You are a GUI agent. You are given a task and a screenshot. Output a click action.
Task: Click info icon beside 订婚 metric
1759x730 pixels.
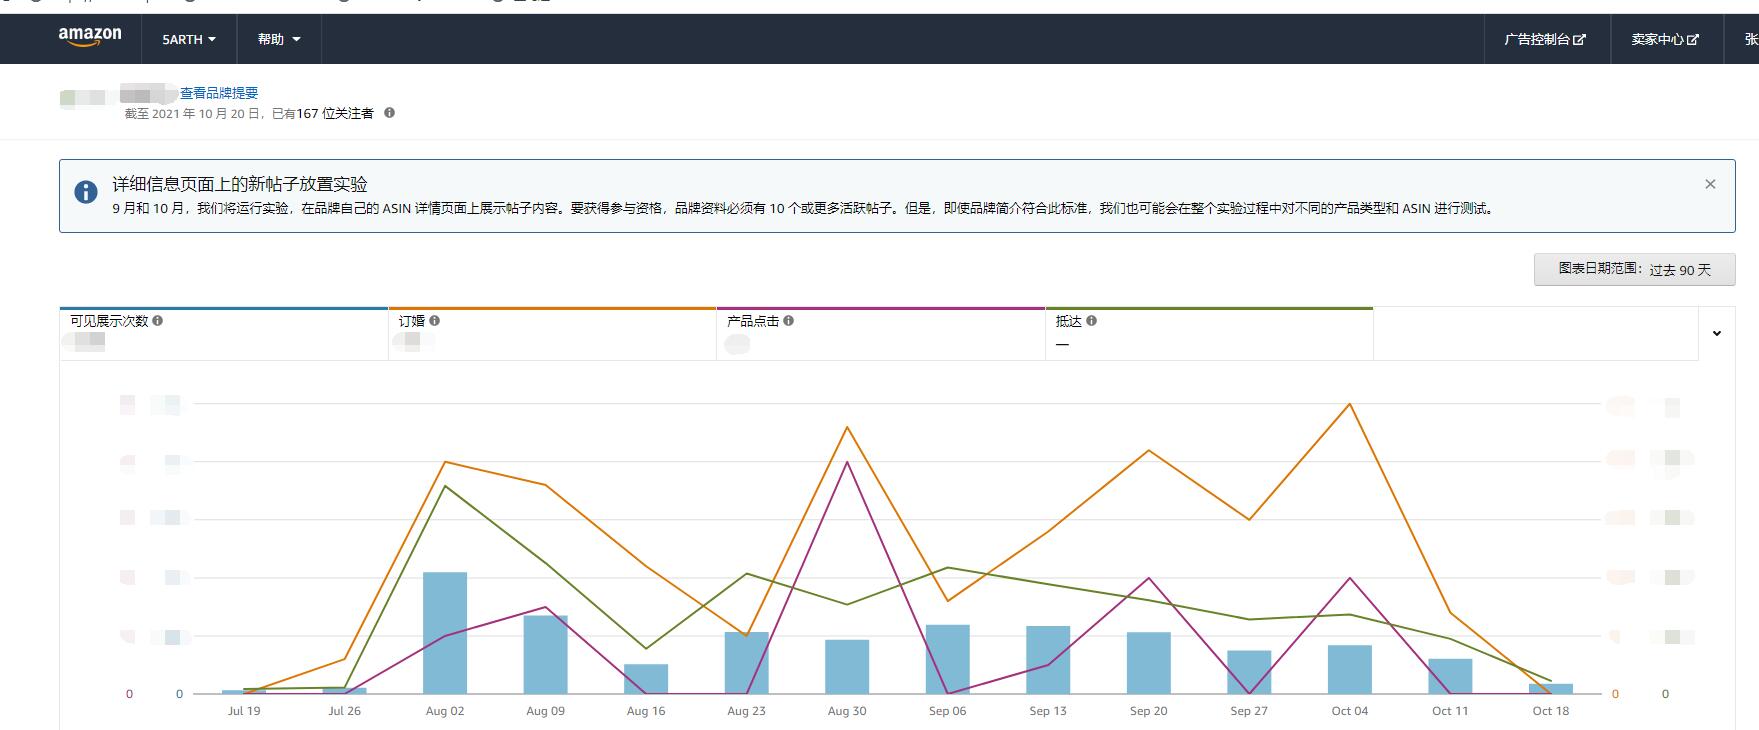click(435, 321)
